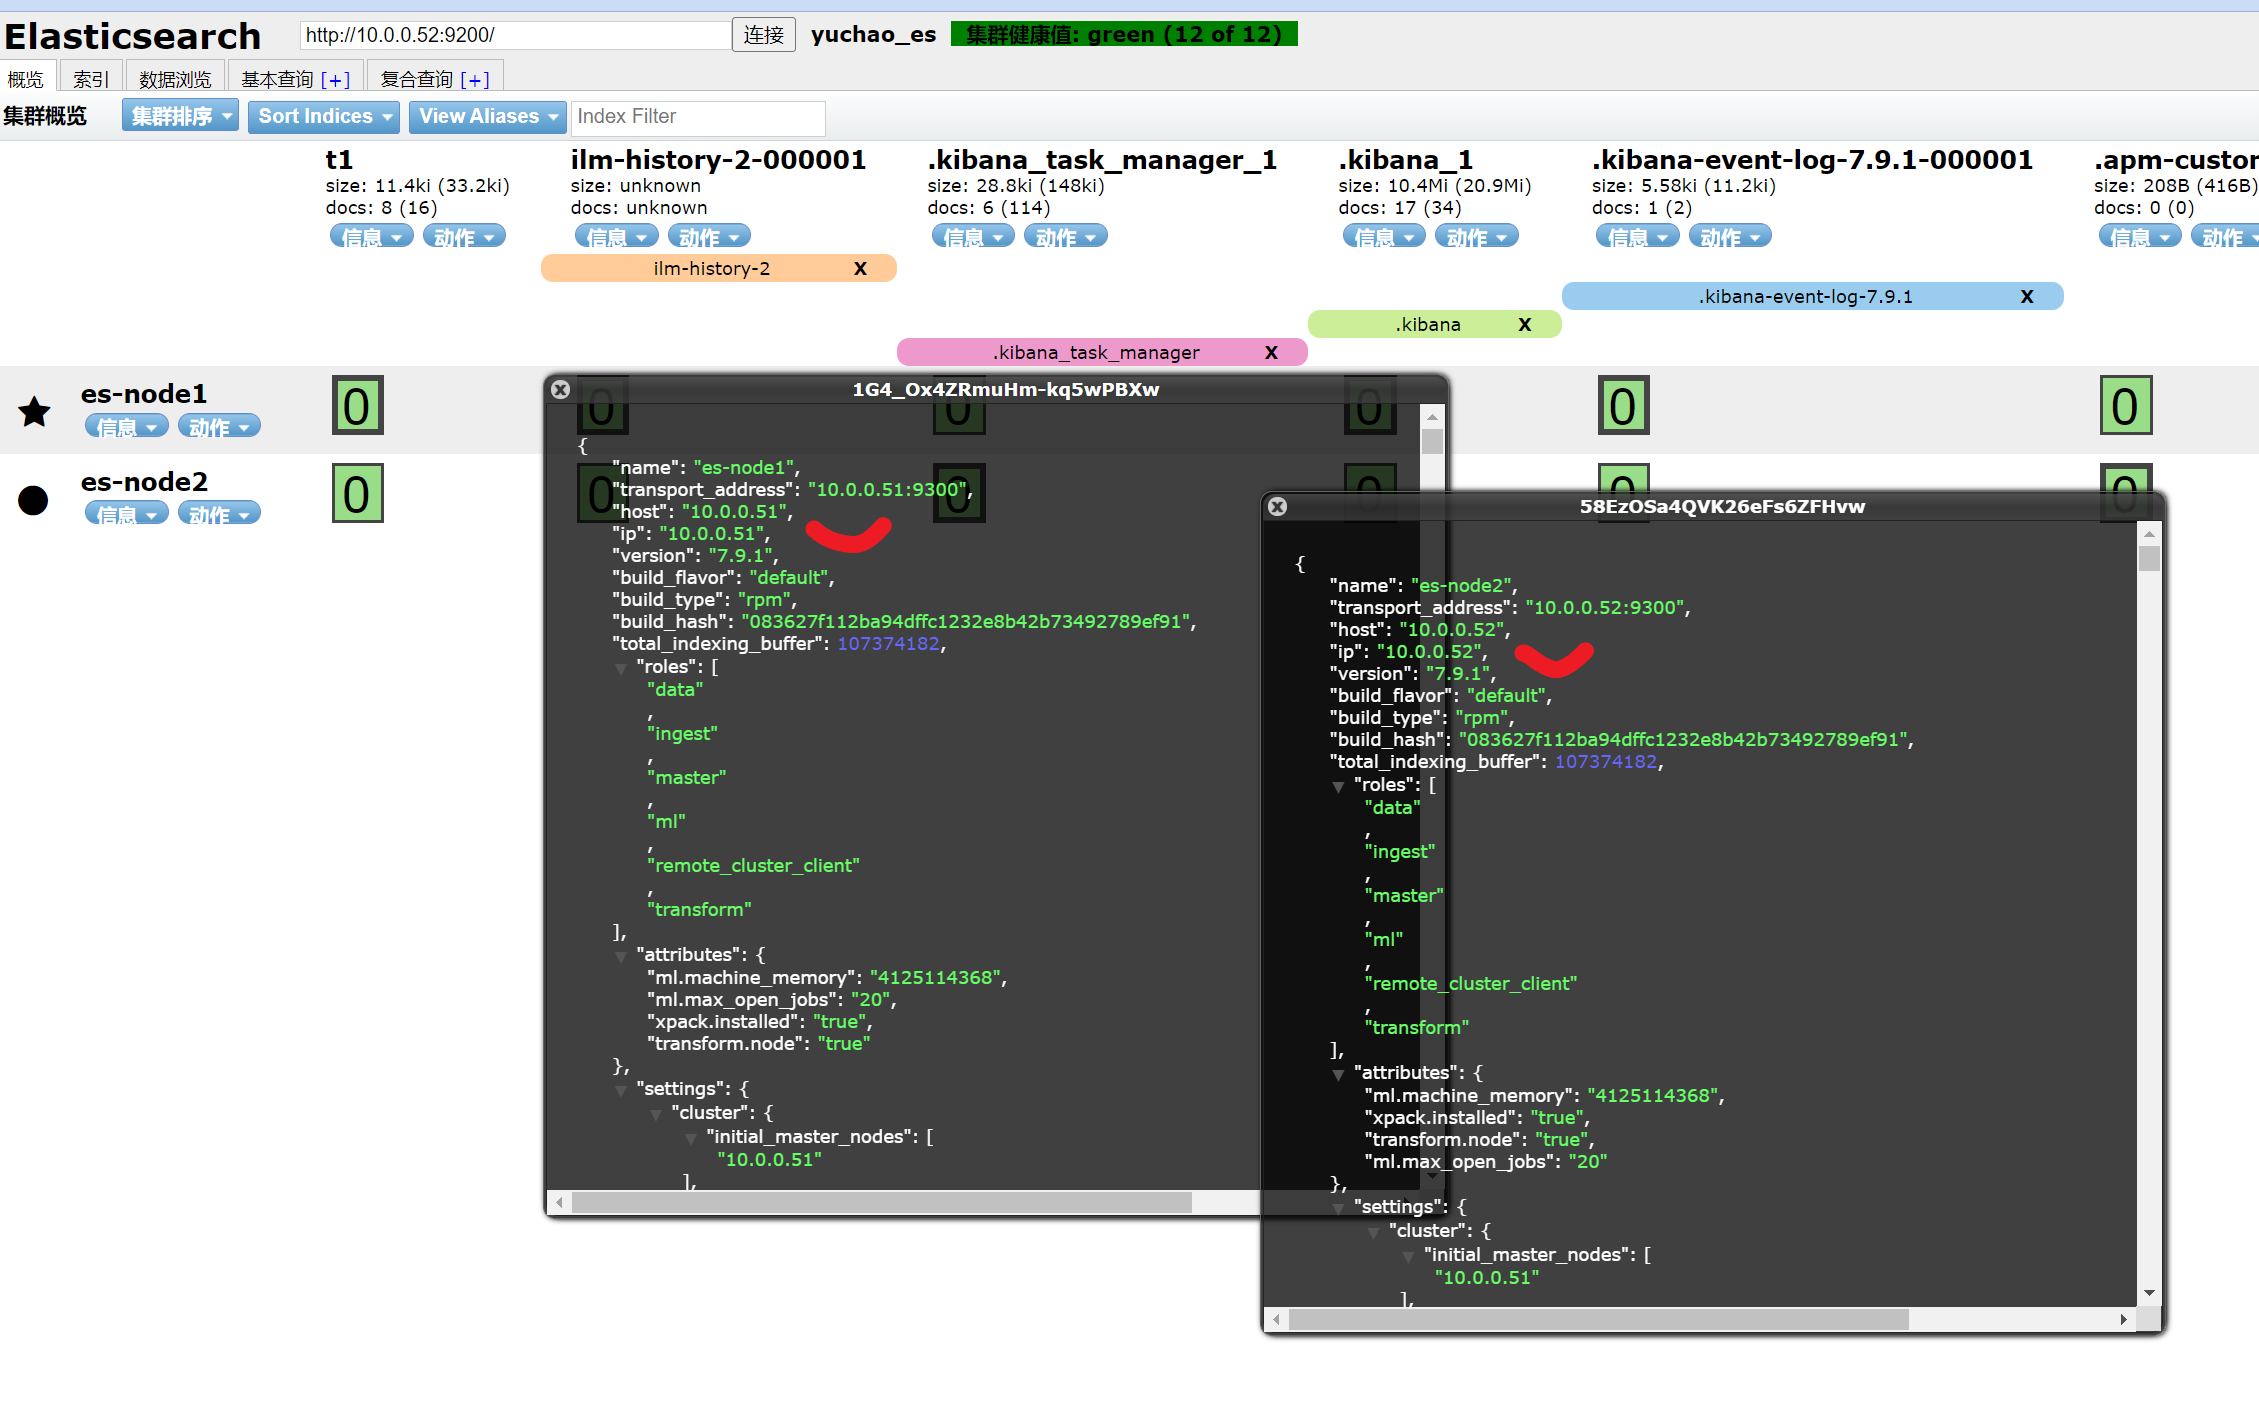Click the 连接 connect button
The image size is (2259, 1407).
763,35
